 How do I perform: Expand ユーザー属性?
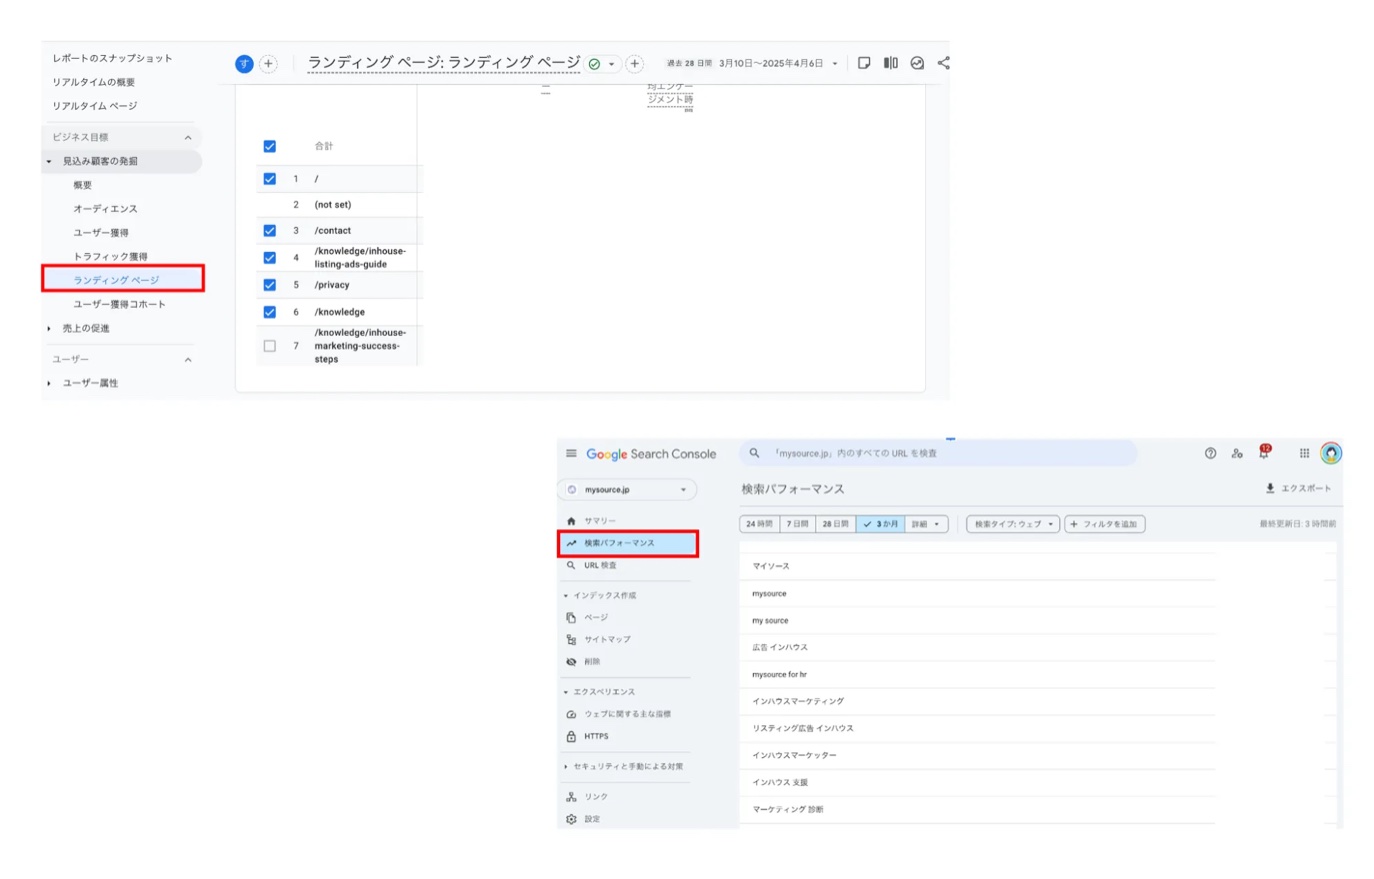pos(49,383)
